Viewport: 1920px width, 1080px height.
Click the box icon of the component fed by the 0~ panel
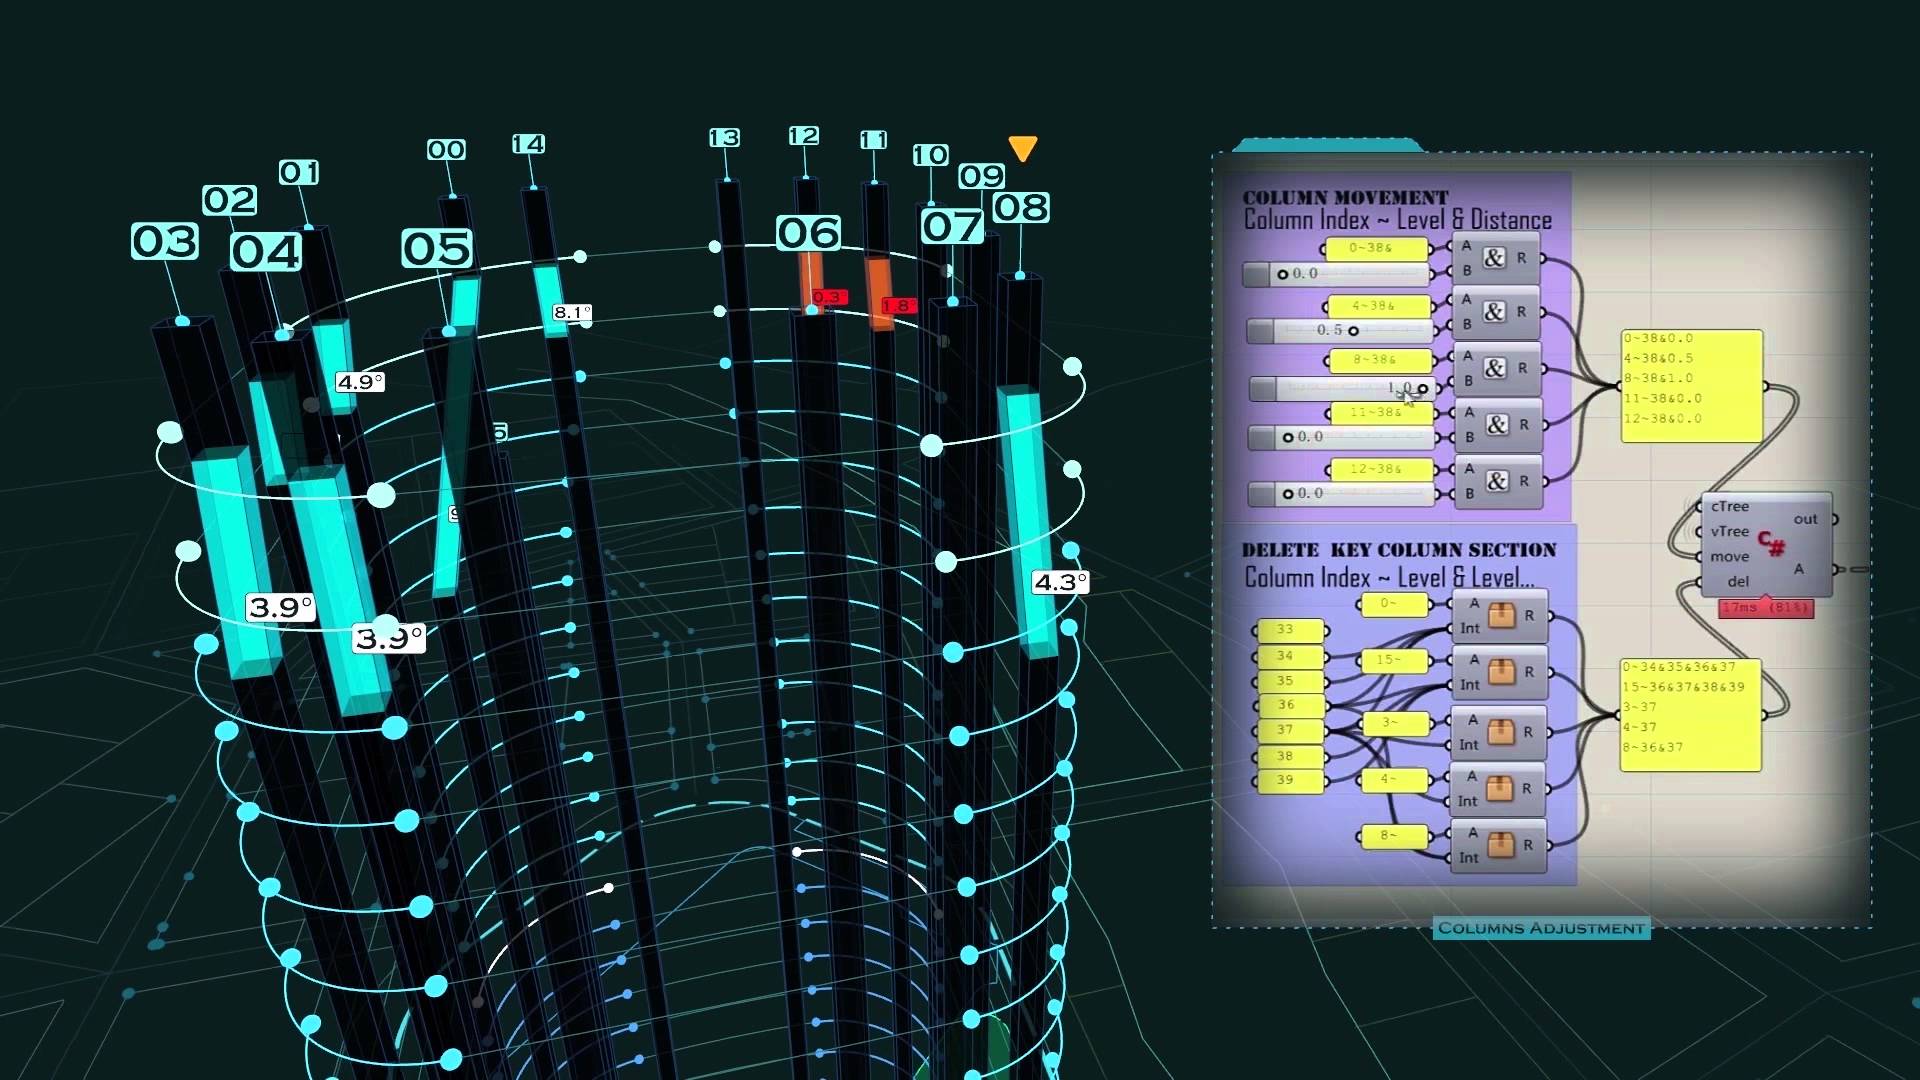point(1500,615)
